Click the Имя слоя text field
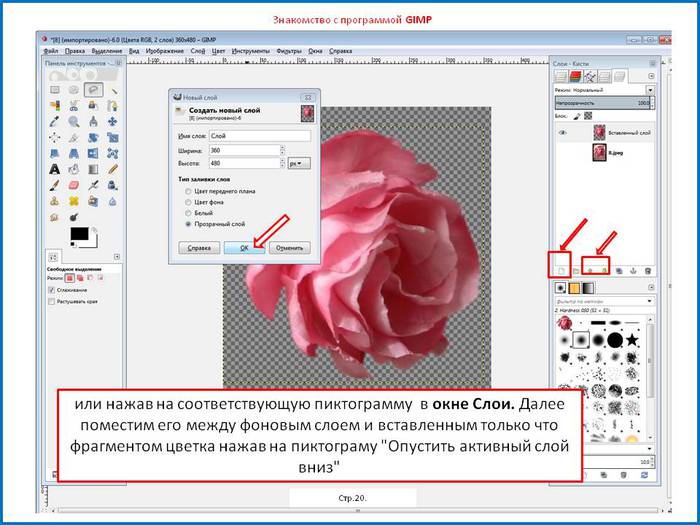The height and width of the screenshot is (525, 700). [260, 136]
